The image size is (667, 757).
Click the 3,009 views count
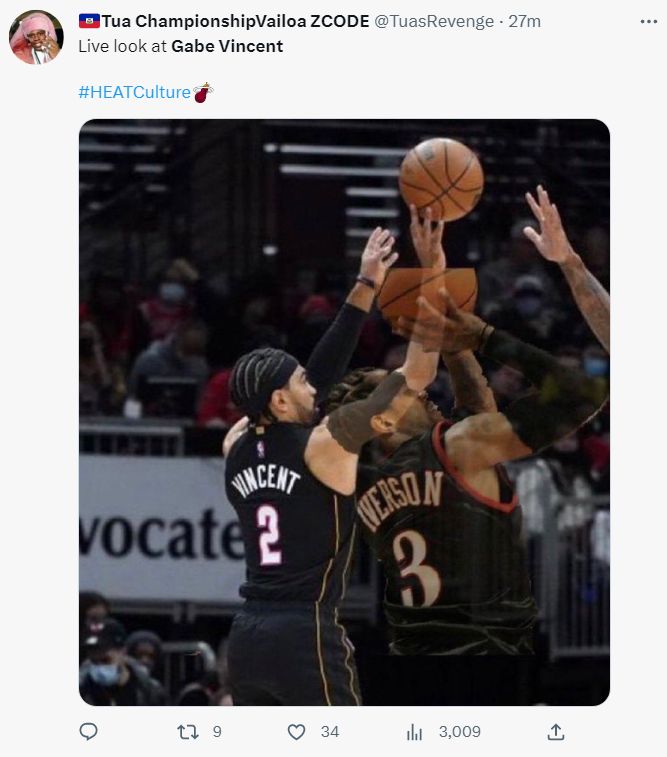[x=459, y=732]
